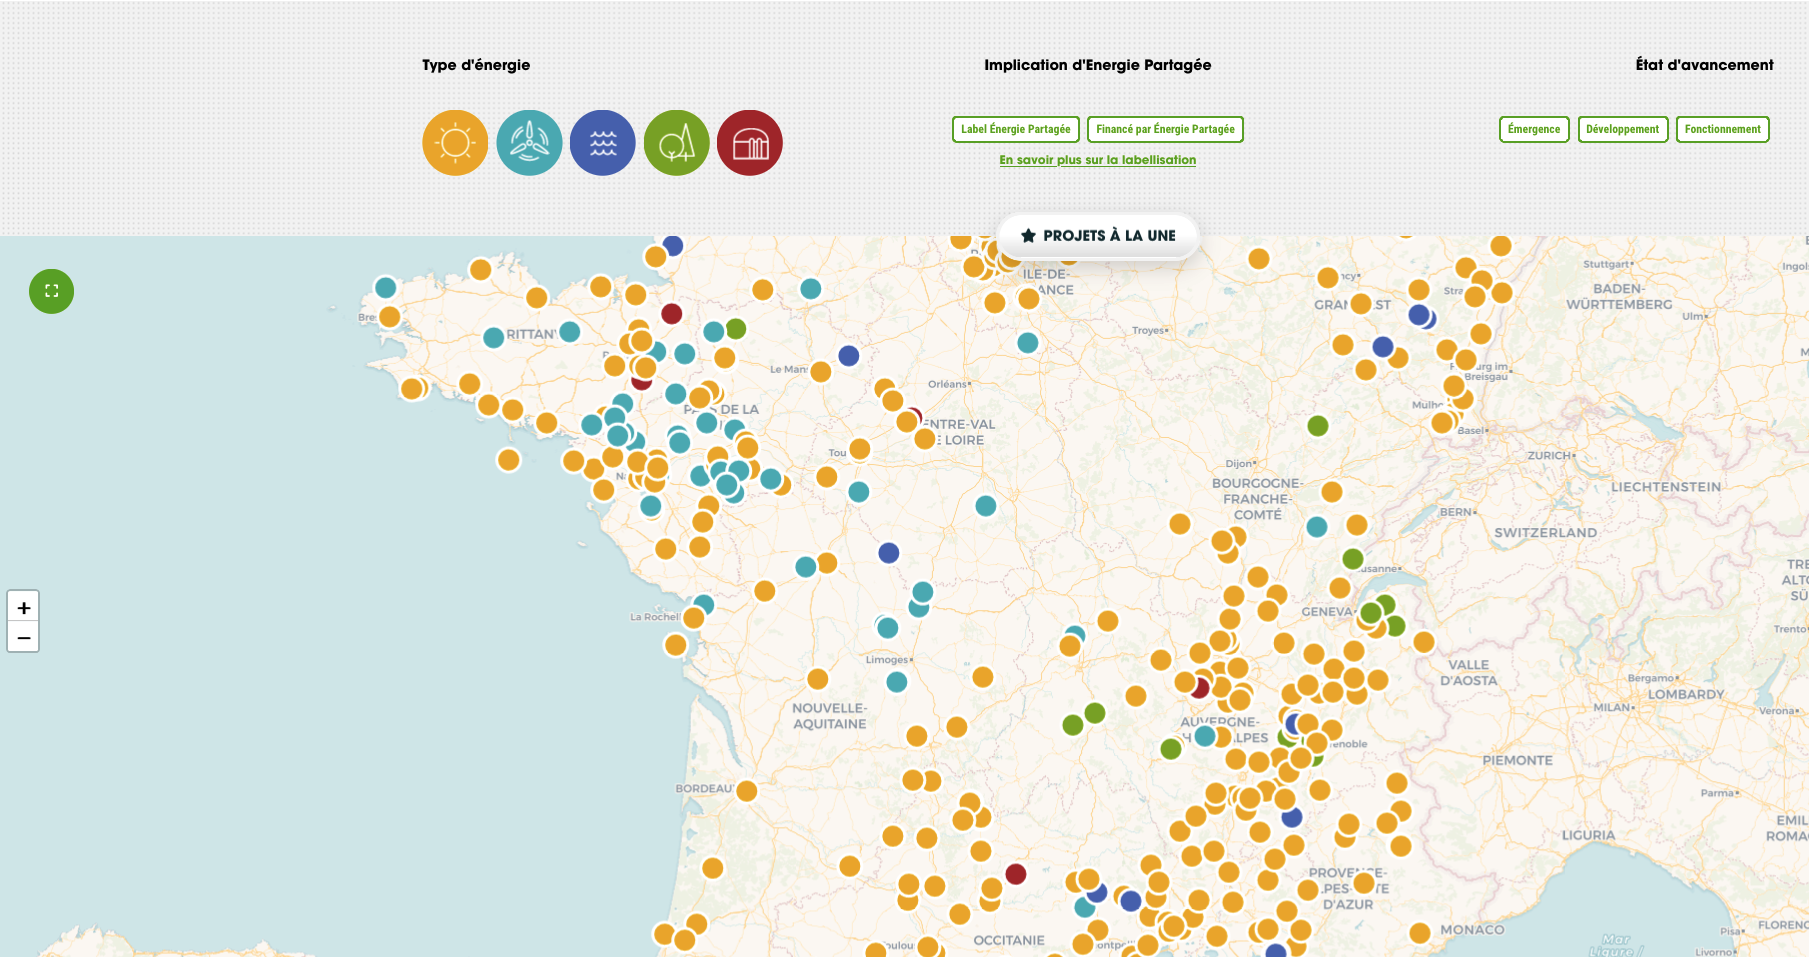Enable the Développement status filter
Viewport: 1809px width, 957px height.
click(x=1622, y=129)
